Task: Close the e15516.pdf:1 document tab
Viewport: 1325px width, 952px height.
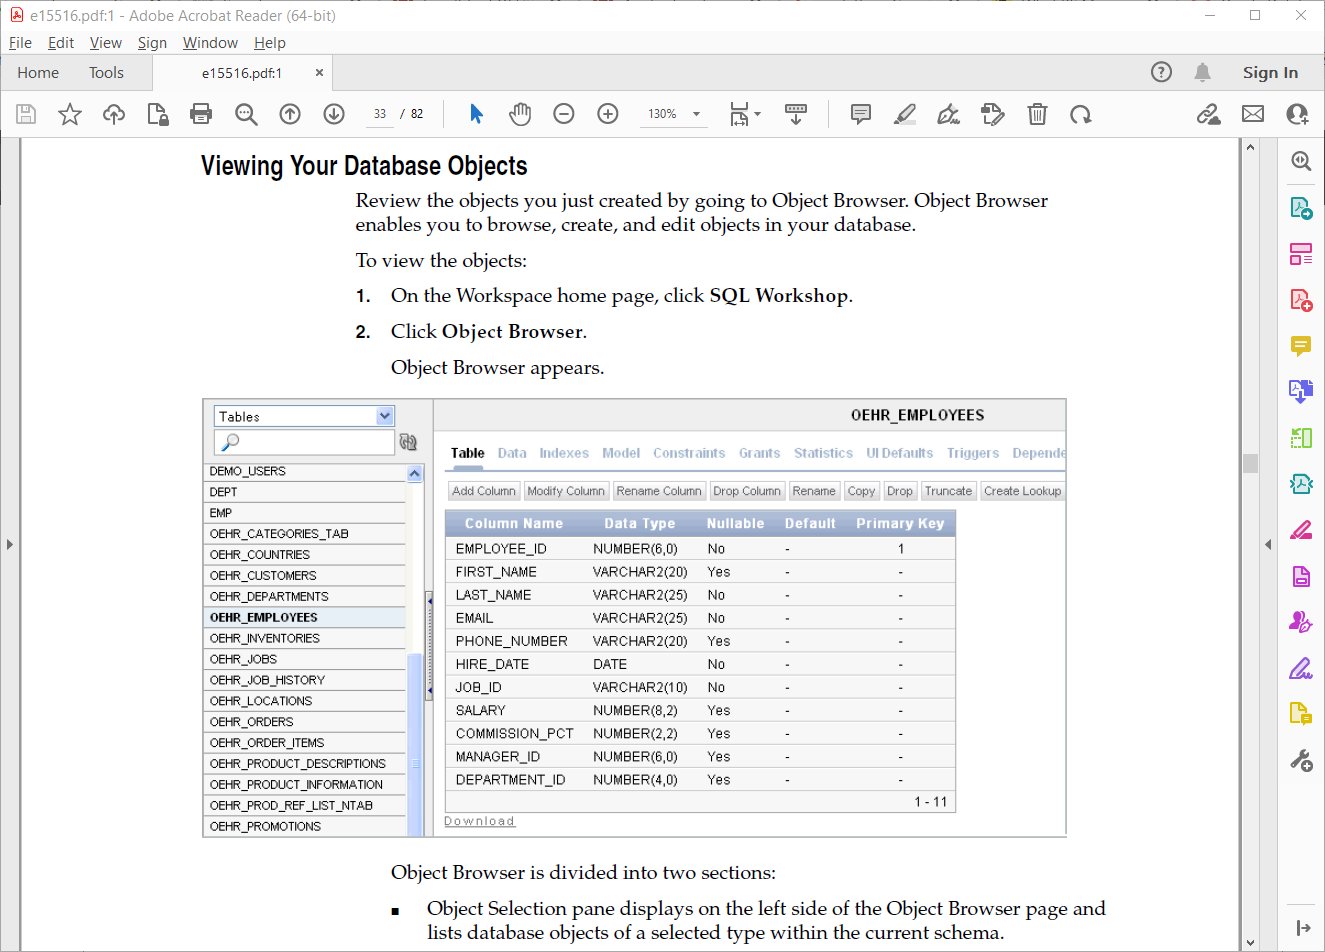Action: click(319, 73)
